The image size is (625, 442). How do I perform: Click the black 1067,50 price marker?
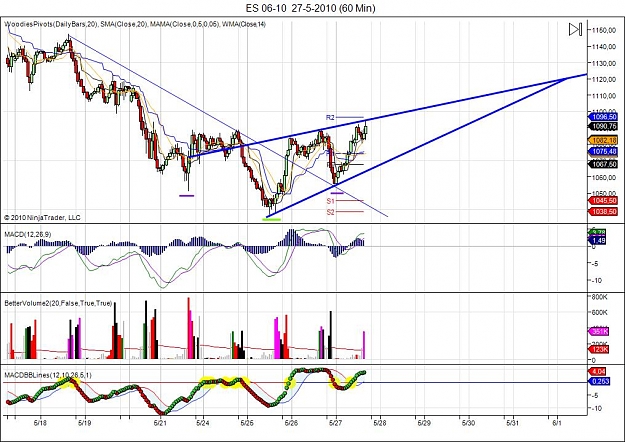coord(603,164)
